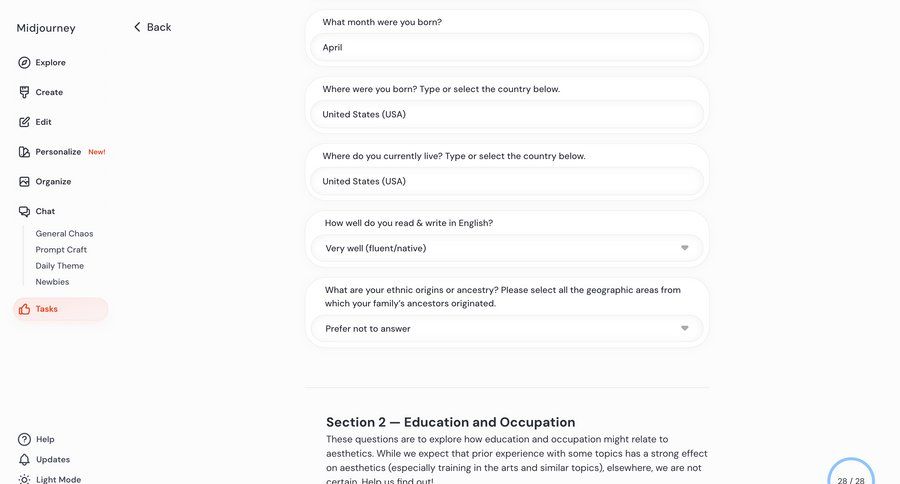Click the current country of residence field
Viewport: 900px width, 484px height.
tap(506, 181)
